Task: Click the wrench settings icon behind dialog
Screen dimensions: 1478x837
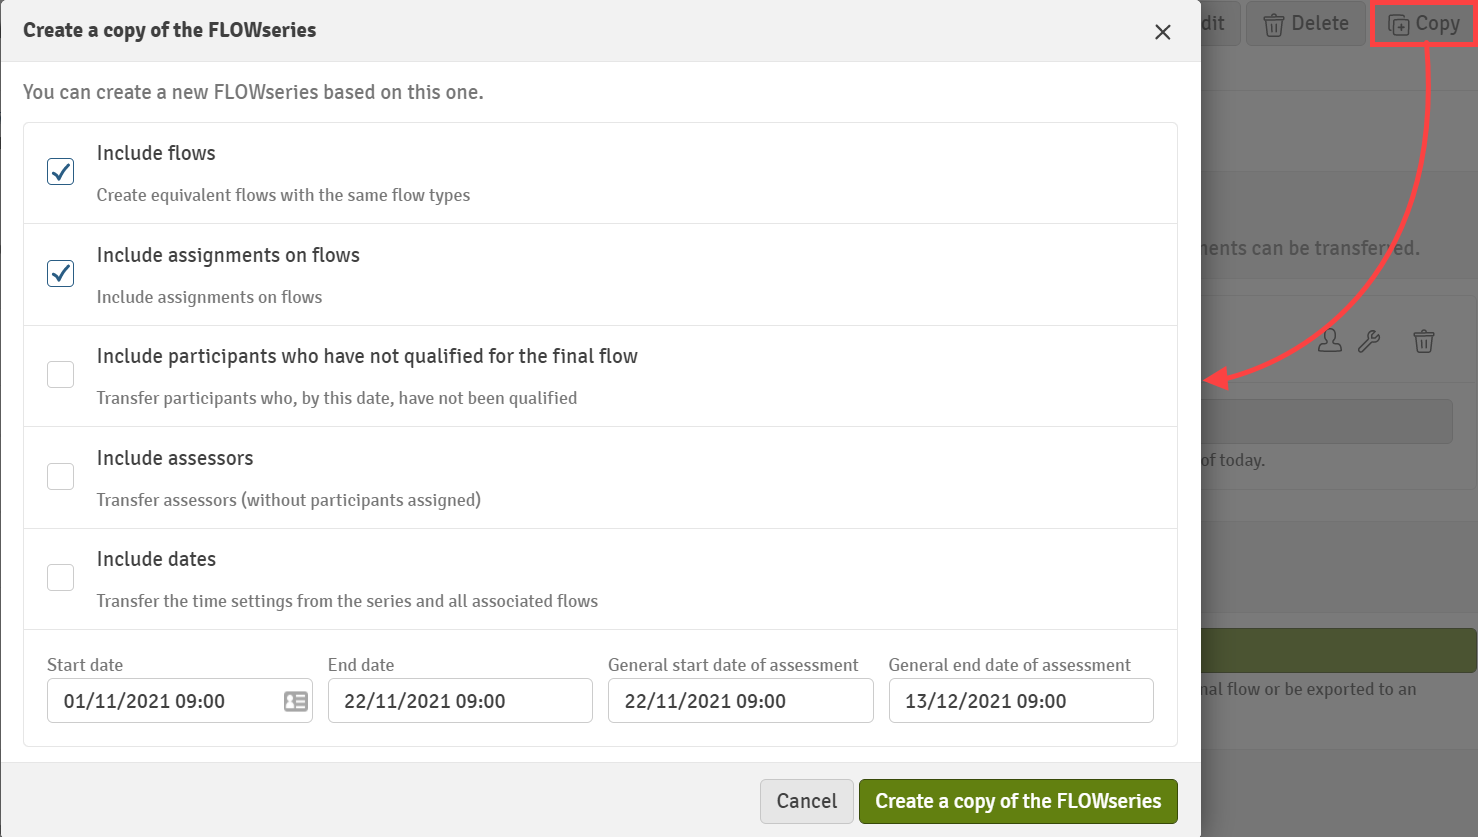Action: (x=1369, y=341)
